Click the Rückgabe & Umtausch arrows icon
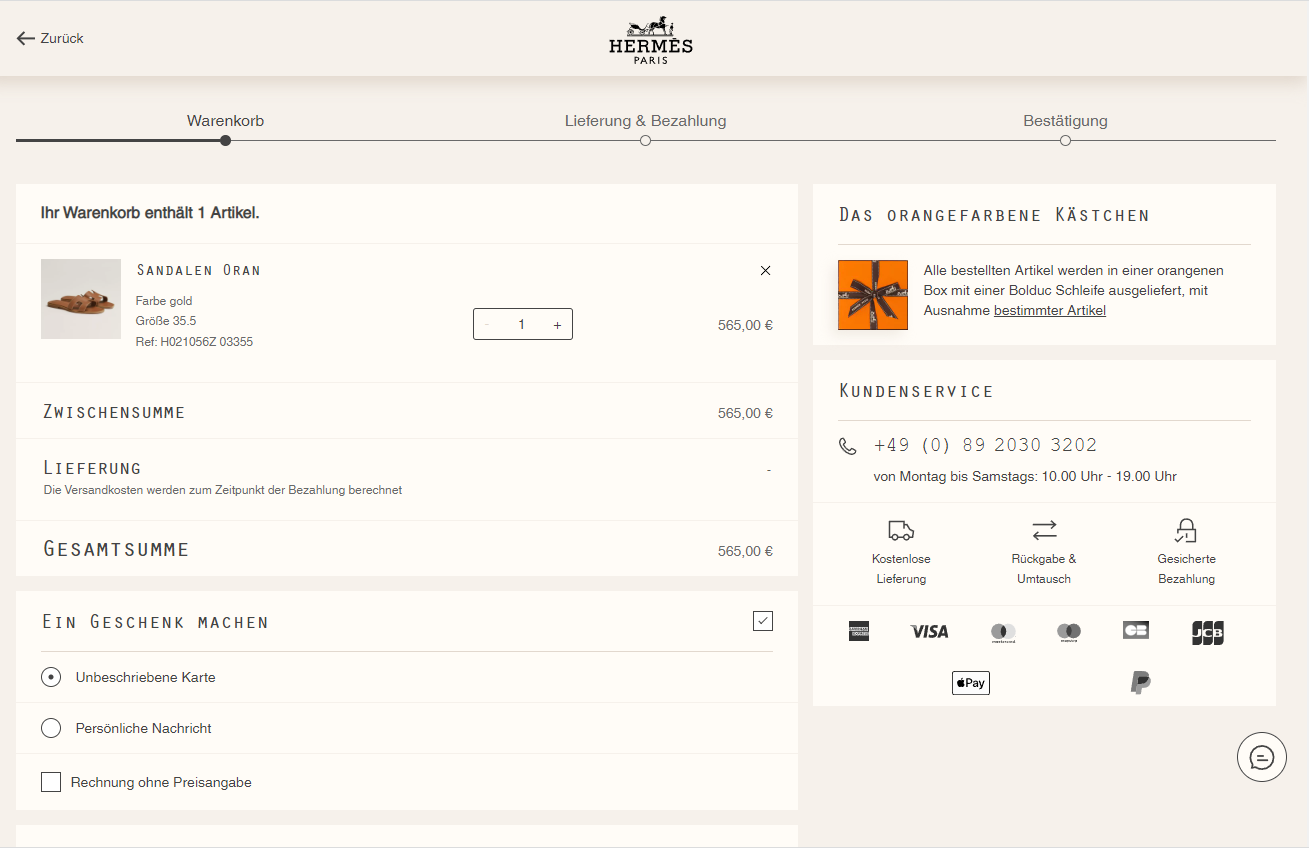The height and width of the screenshot is (849, 1309). pyautogui.click(x=1044, y=530)
